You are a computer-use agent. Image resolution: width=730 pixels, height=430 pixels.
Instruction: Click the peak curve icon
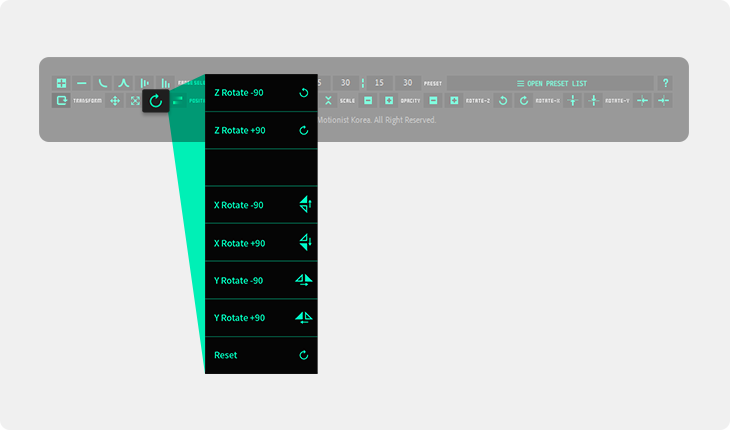click(x=123, y=83)
